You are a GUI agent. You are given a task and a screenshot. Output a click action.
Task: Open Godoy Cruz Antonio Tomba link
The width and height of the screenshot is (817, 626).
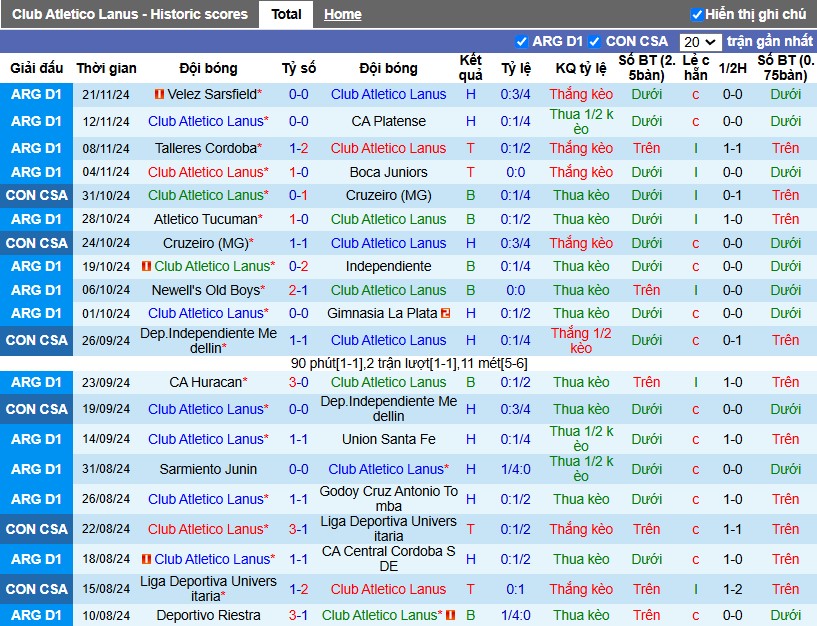388,499
